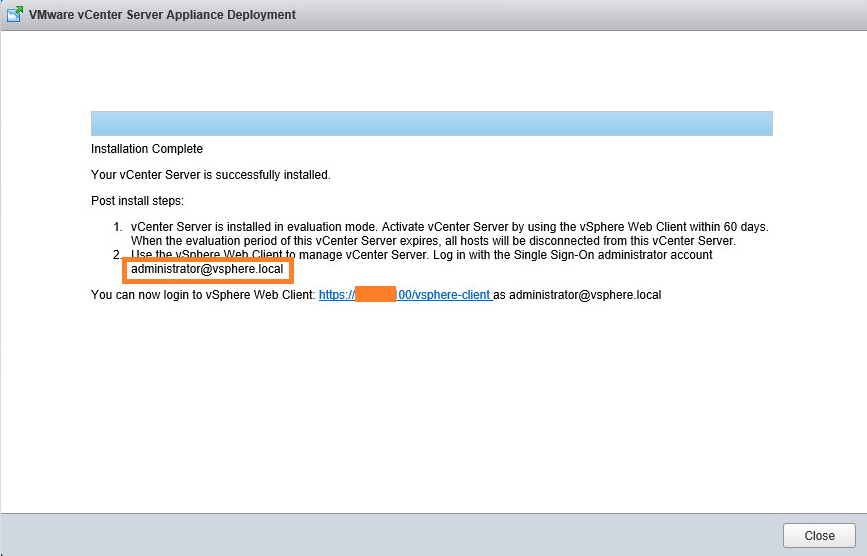Click 'as administrator@vsphere.local' after the link

click(x=577, y=295)
